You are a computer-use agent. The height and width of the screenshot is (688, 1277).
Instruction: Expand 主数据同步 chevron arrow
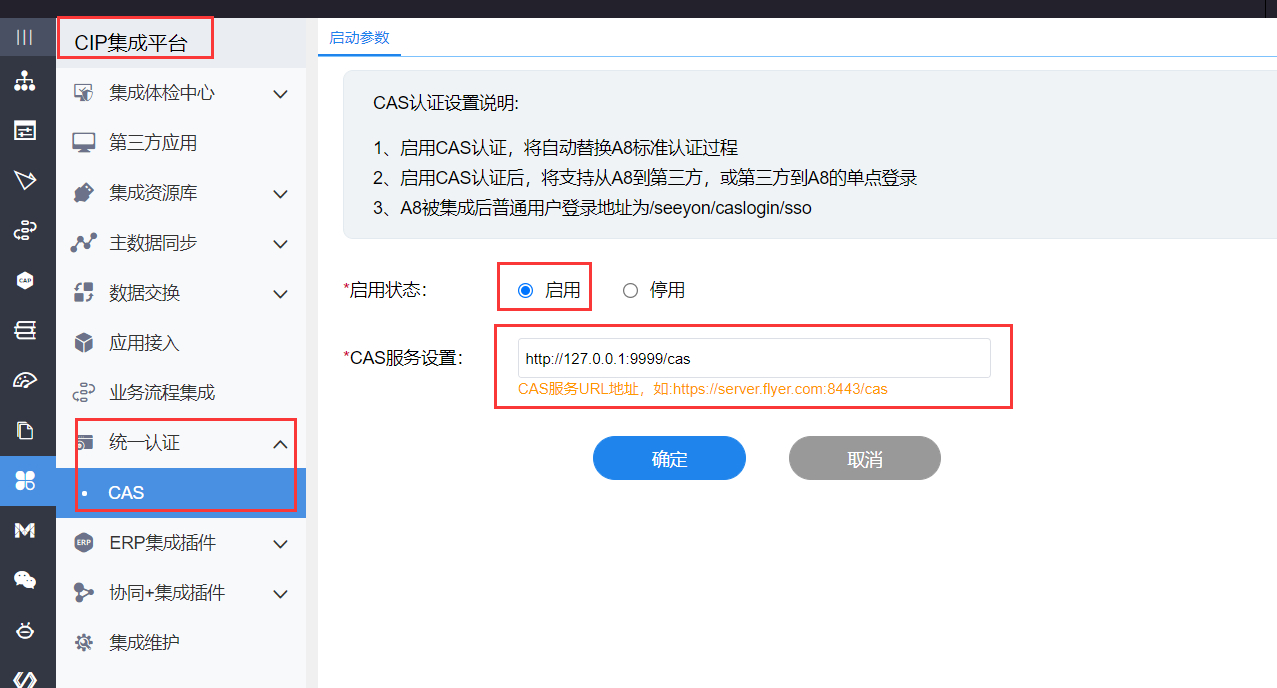click(x=280, y=244)
